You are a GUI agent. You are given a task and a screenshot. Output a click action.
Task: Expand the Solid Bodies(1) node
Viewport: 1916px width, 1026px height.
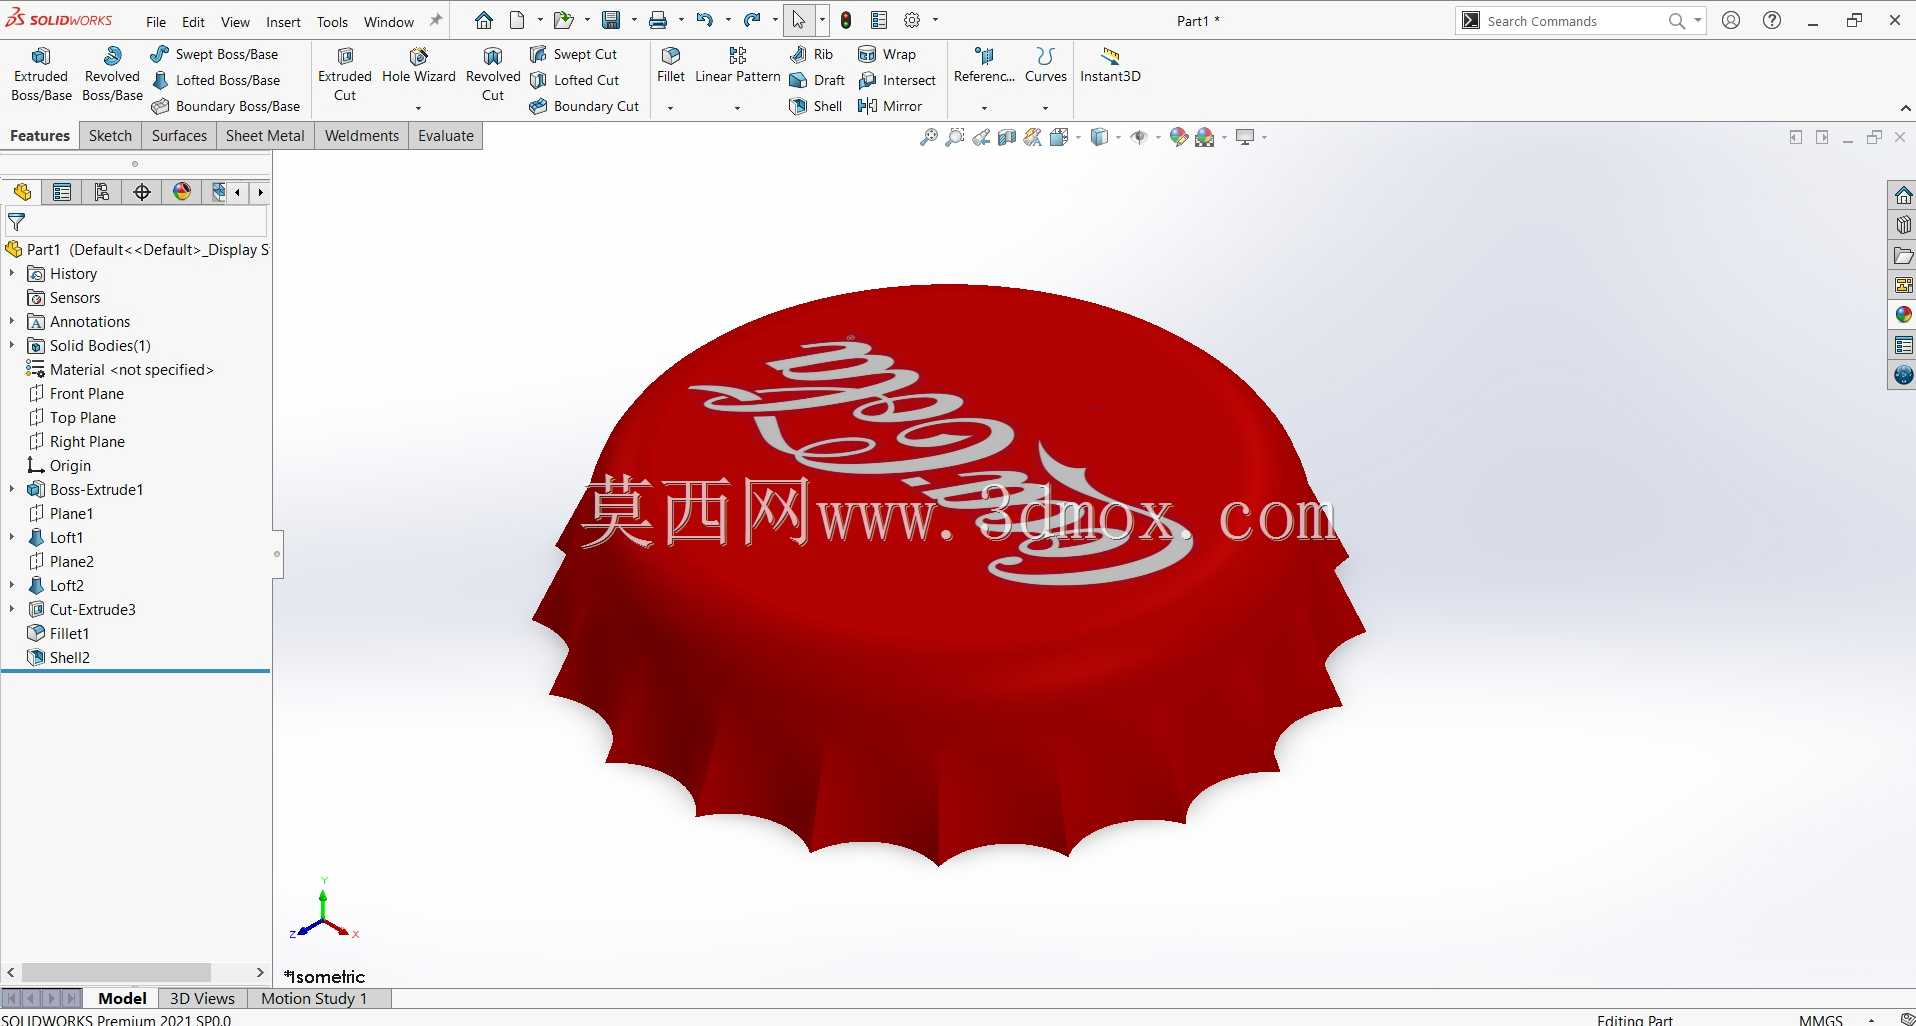[12, 345]
